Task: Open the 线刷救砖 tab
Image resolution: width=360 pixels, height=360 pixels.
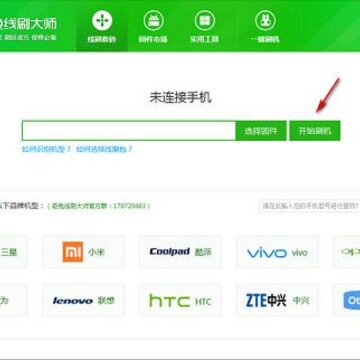Action: tap(102, 26)
